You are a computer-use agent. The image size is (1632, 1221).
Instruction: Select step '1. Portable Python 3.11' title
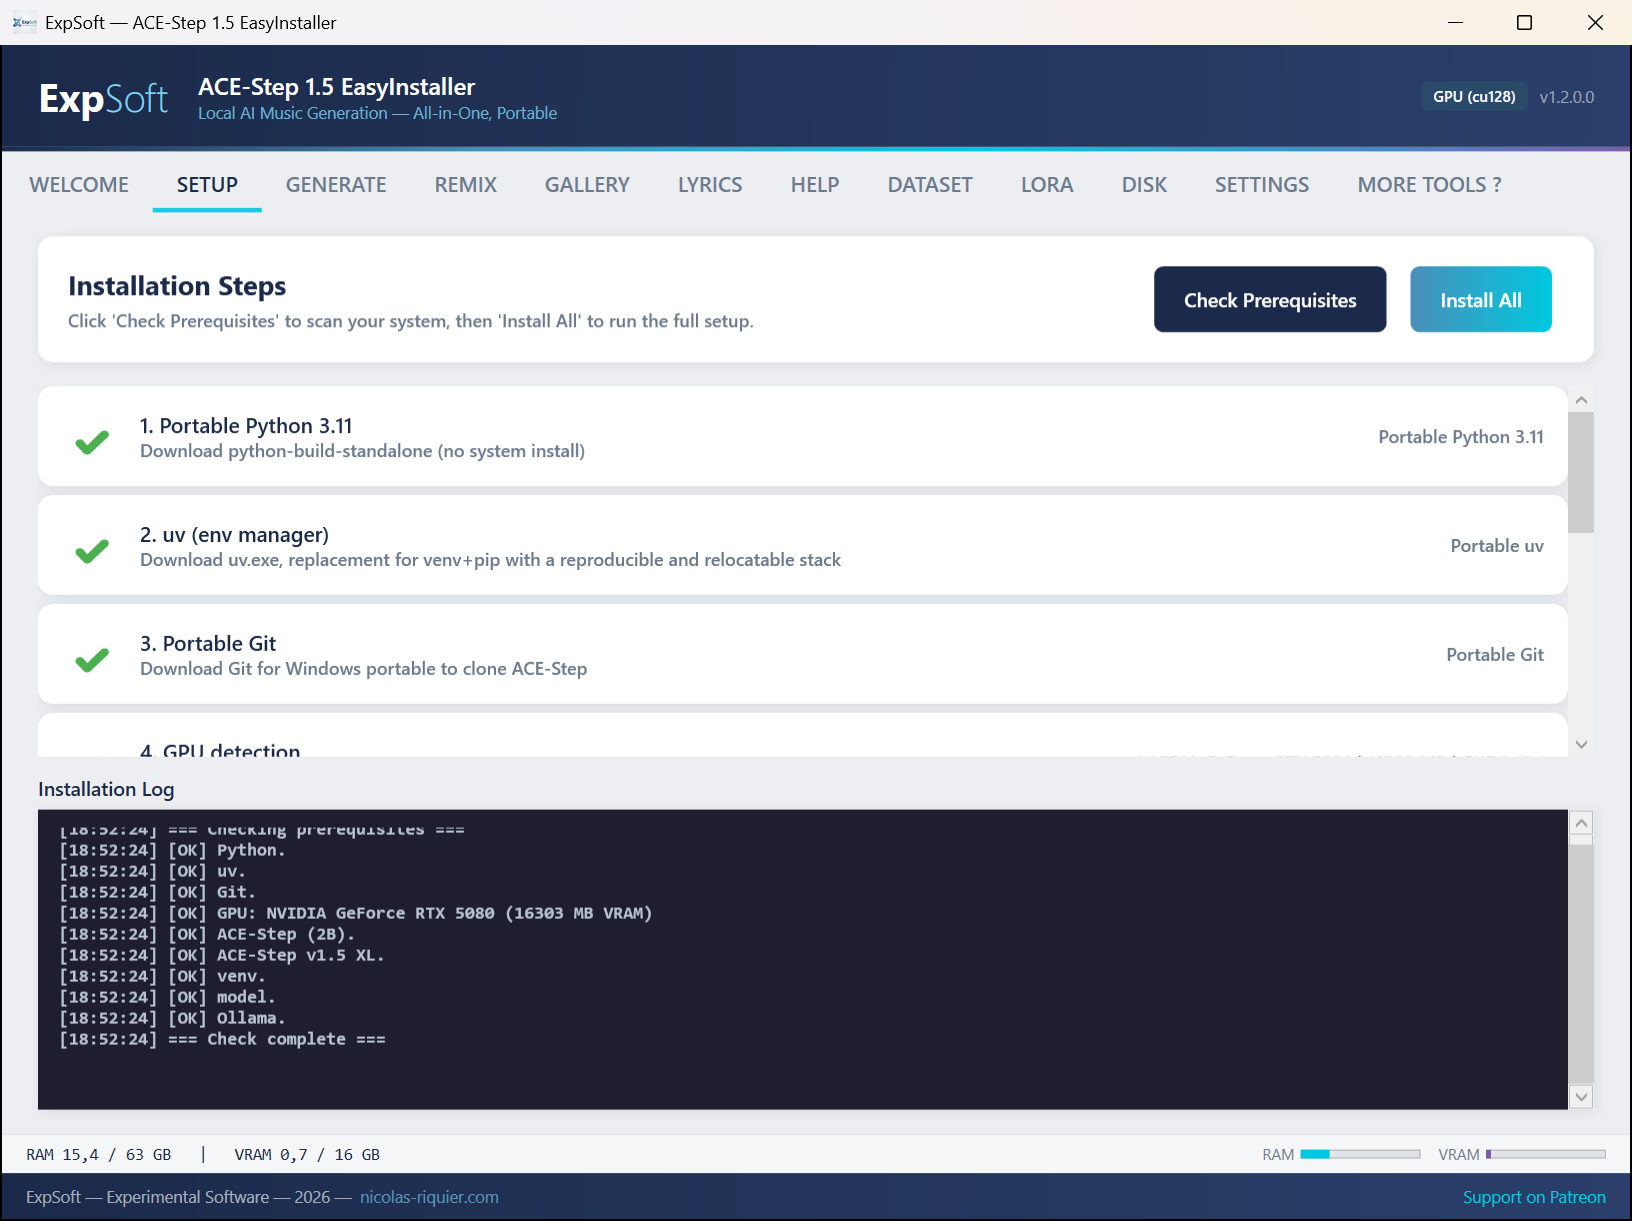tap(246, 426)
